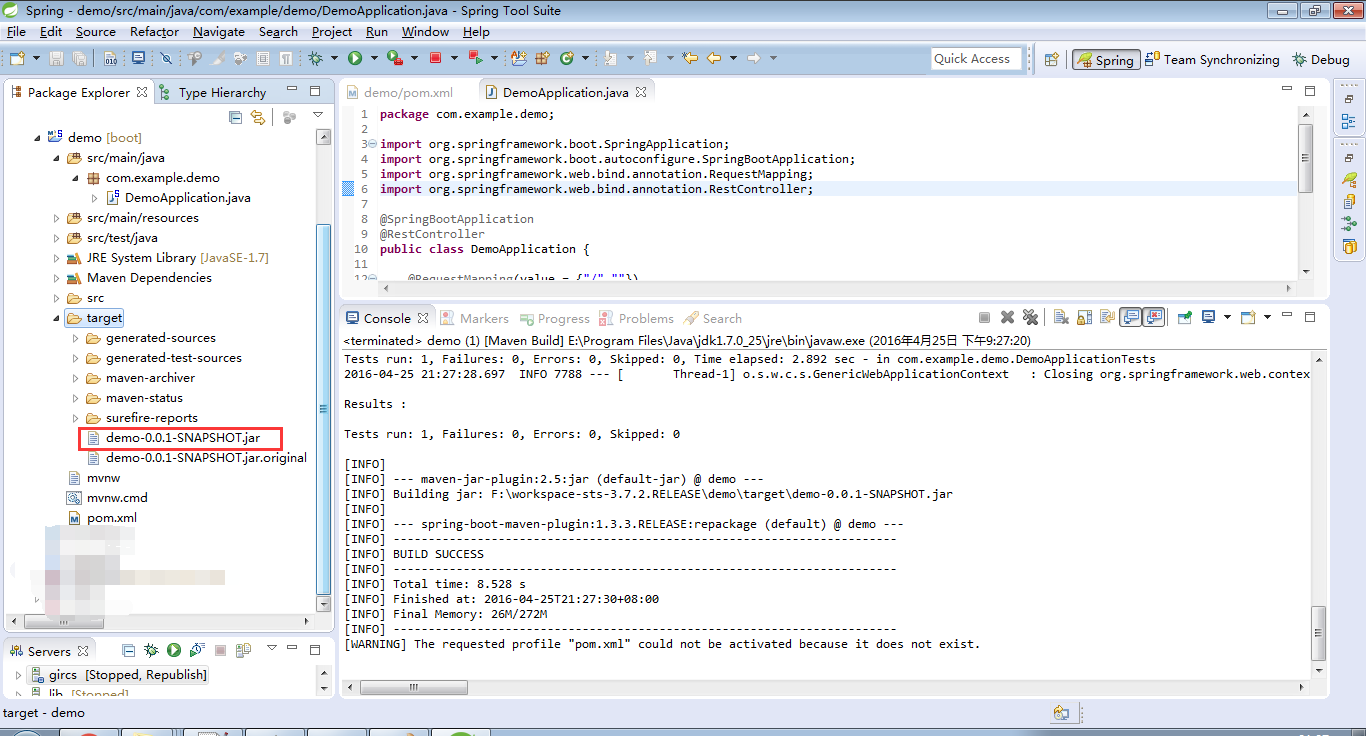
Task: Start server with green play in Servers
Action: click(174, 650)
